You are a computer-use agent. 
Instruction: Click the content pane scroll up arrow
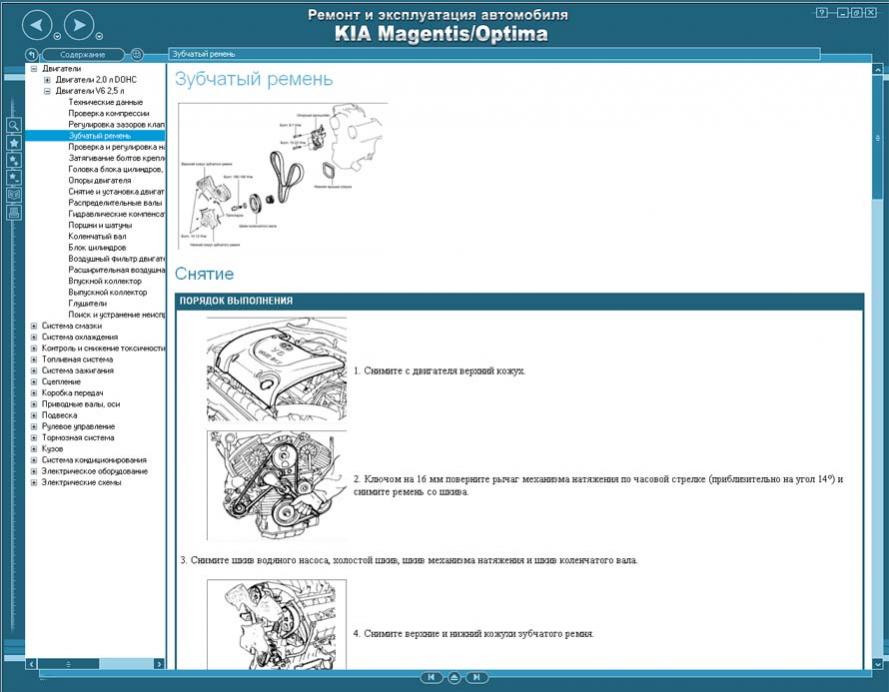tap(877, 69)
